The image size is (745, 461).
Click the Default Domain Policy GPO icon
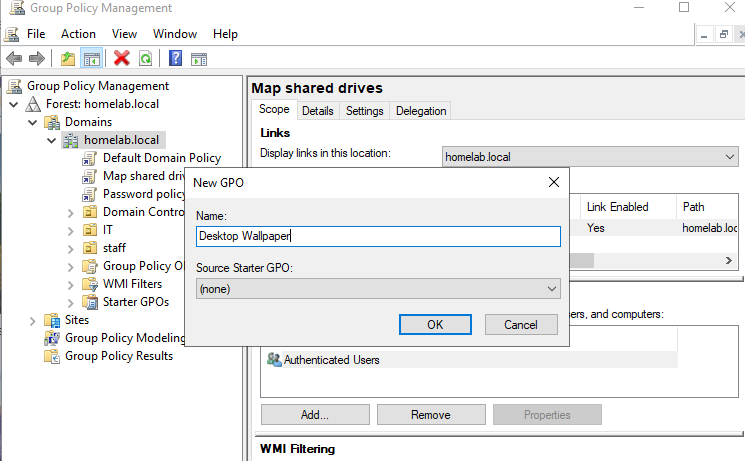89,158
